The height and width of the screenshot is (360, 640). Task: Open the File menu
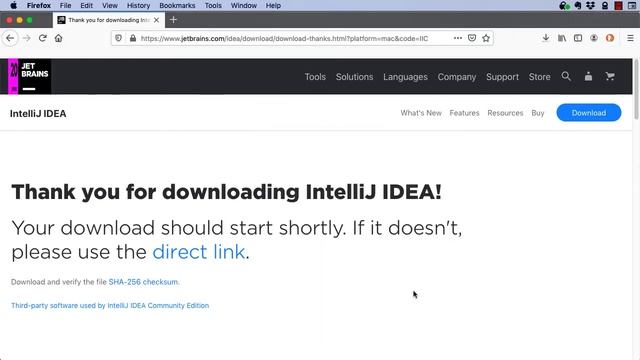(65, 5)
